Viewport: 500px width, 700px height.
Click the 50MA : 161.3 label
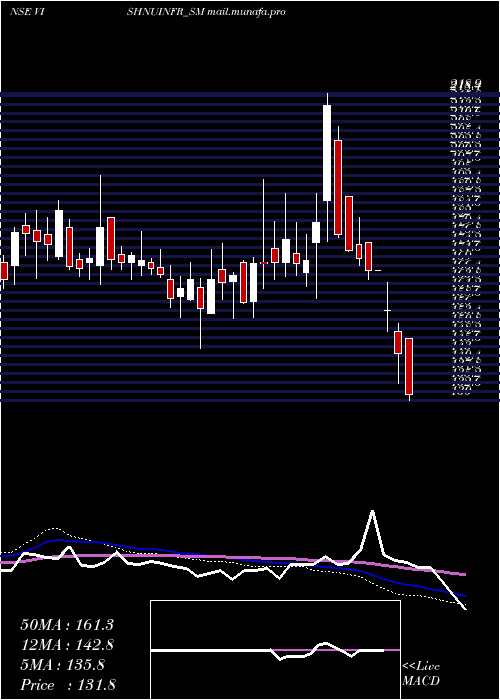[x=67, y=625]
